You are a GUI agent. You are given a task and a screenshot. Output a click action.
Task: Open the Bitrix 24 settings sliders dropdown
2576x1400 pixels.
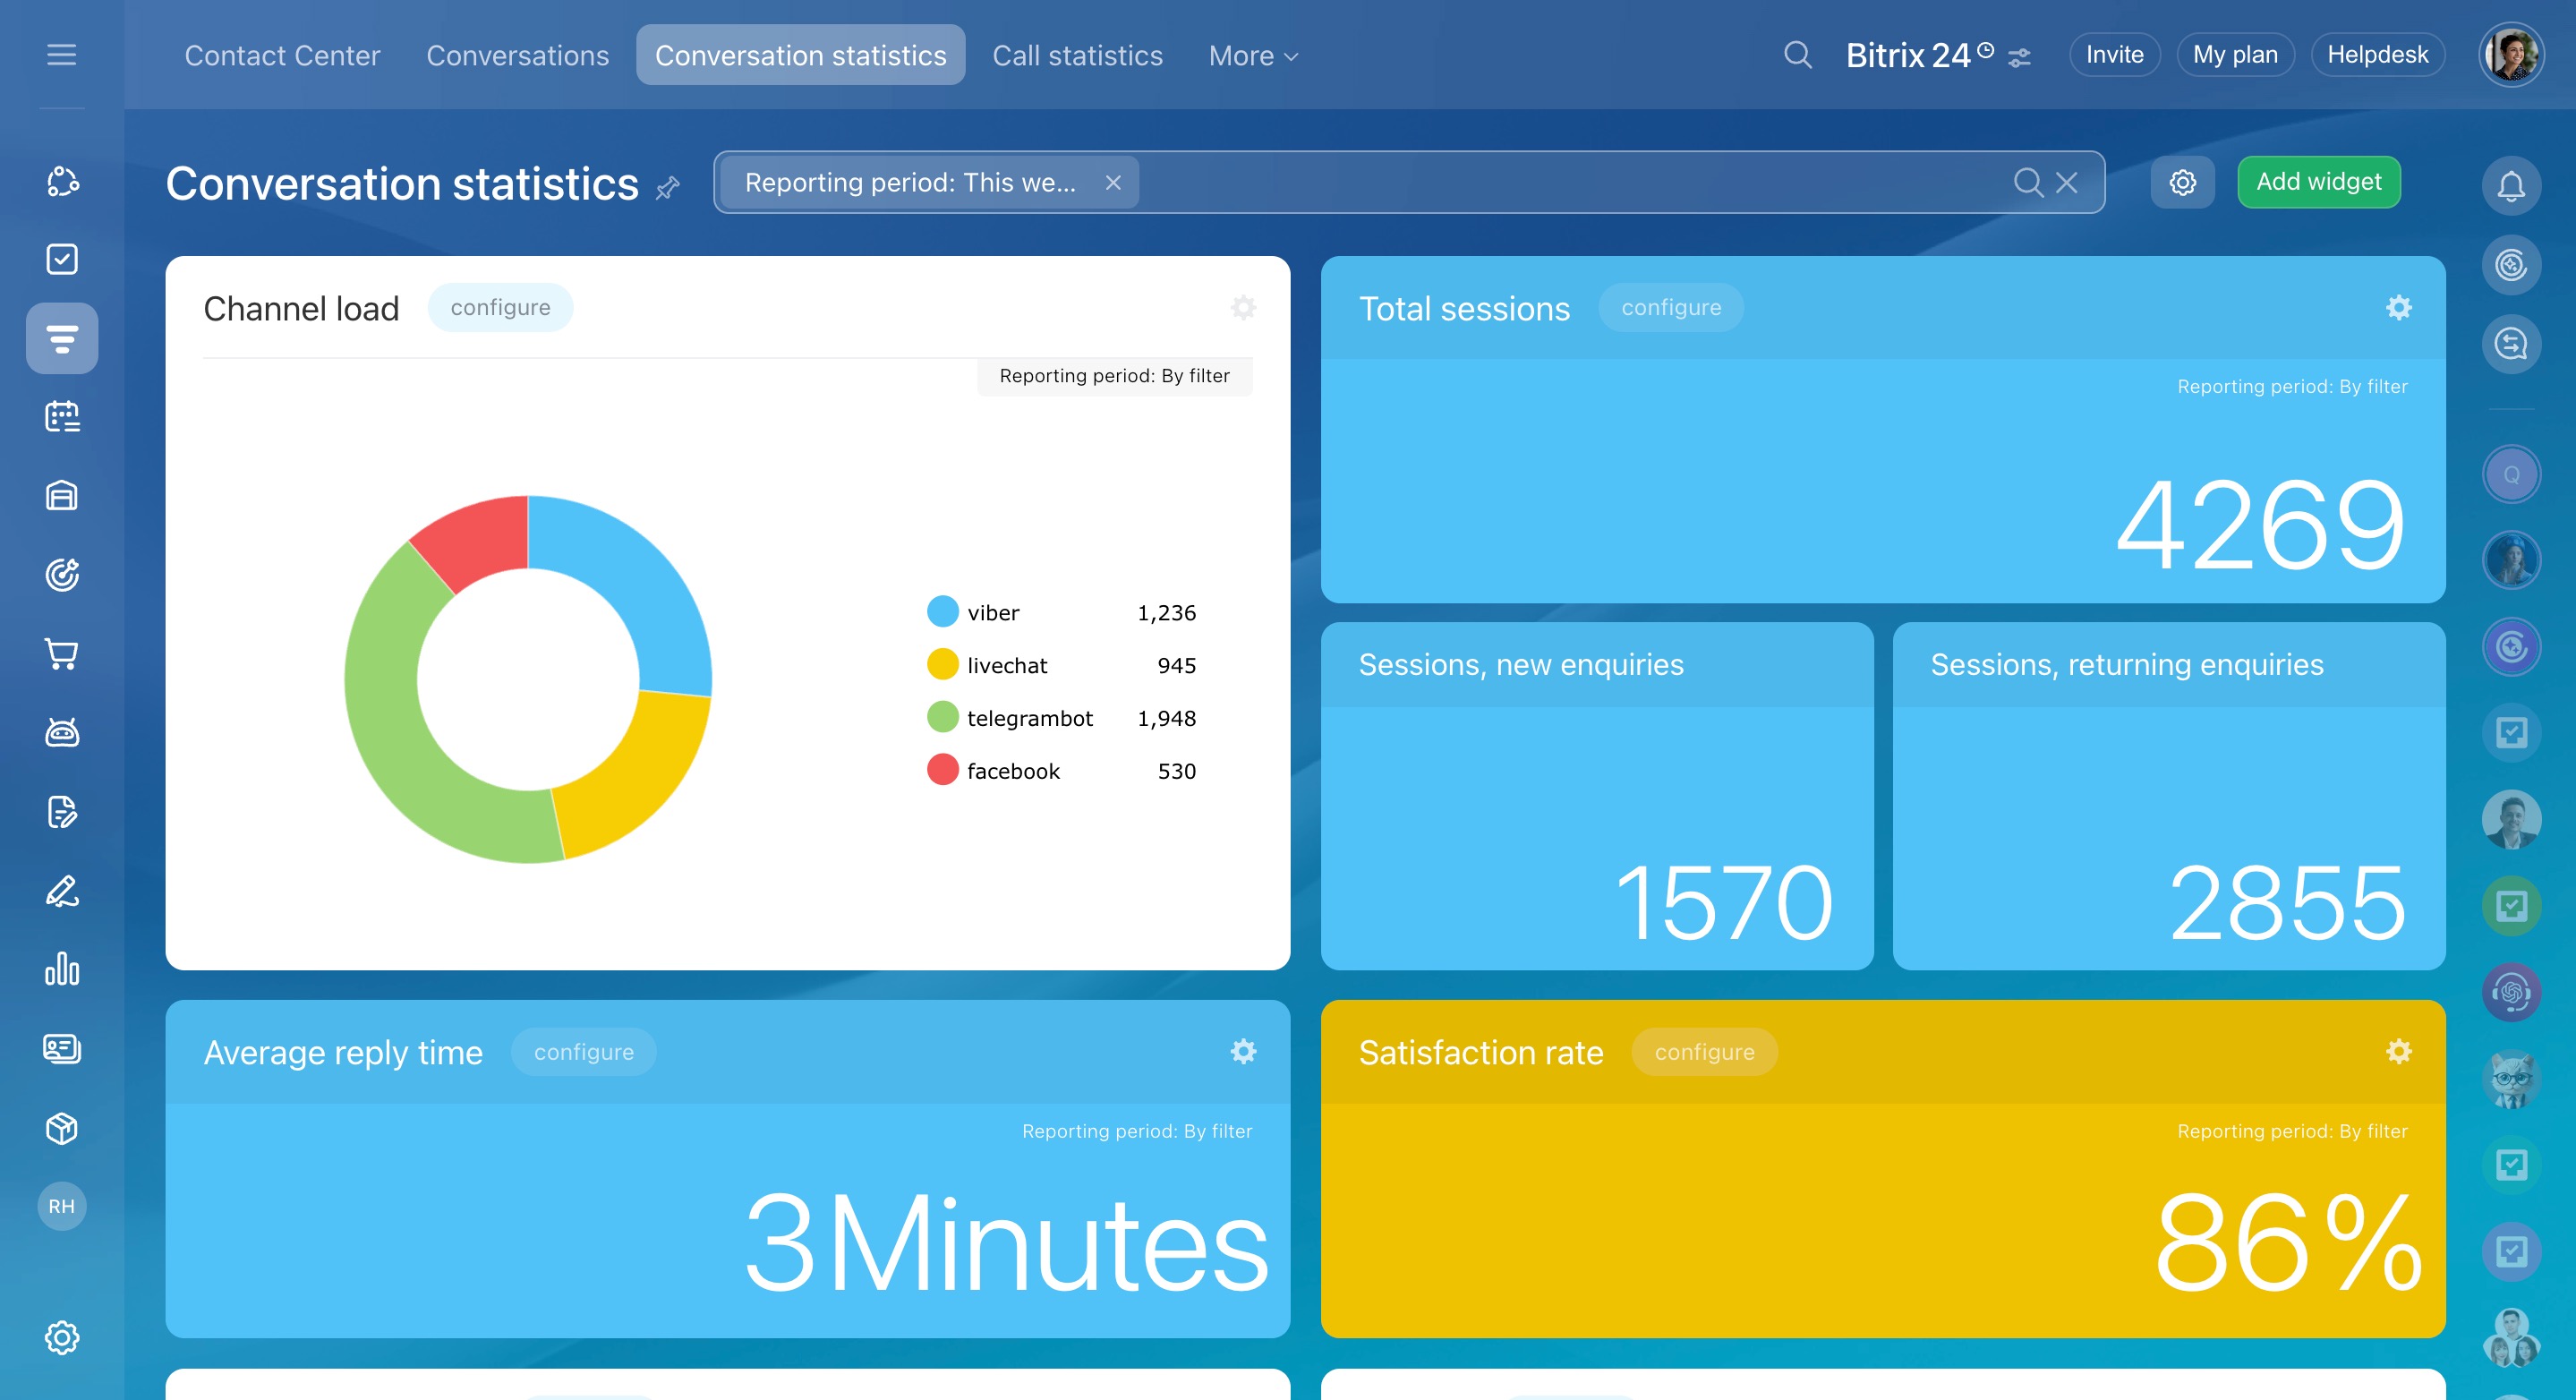coord(2019,58)
